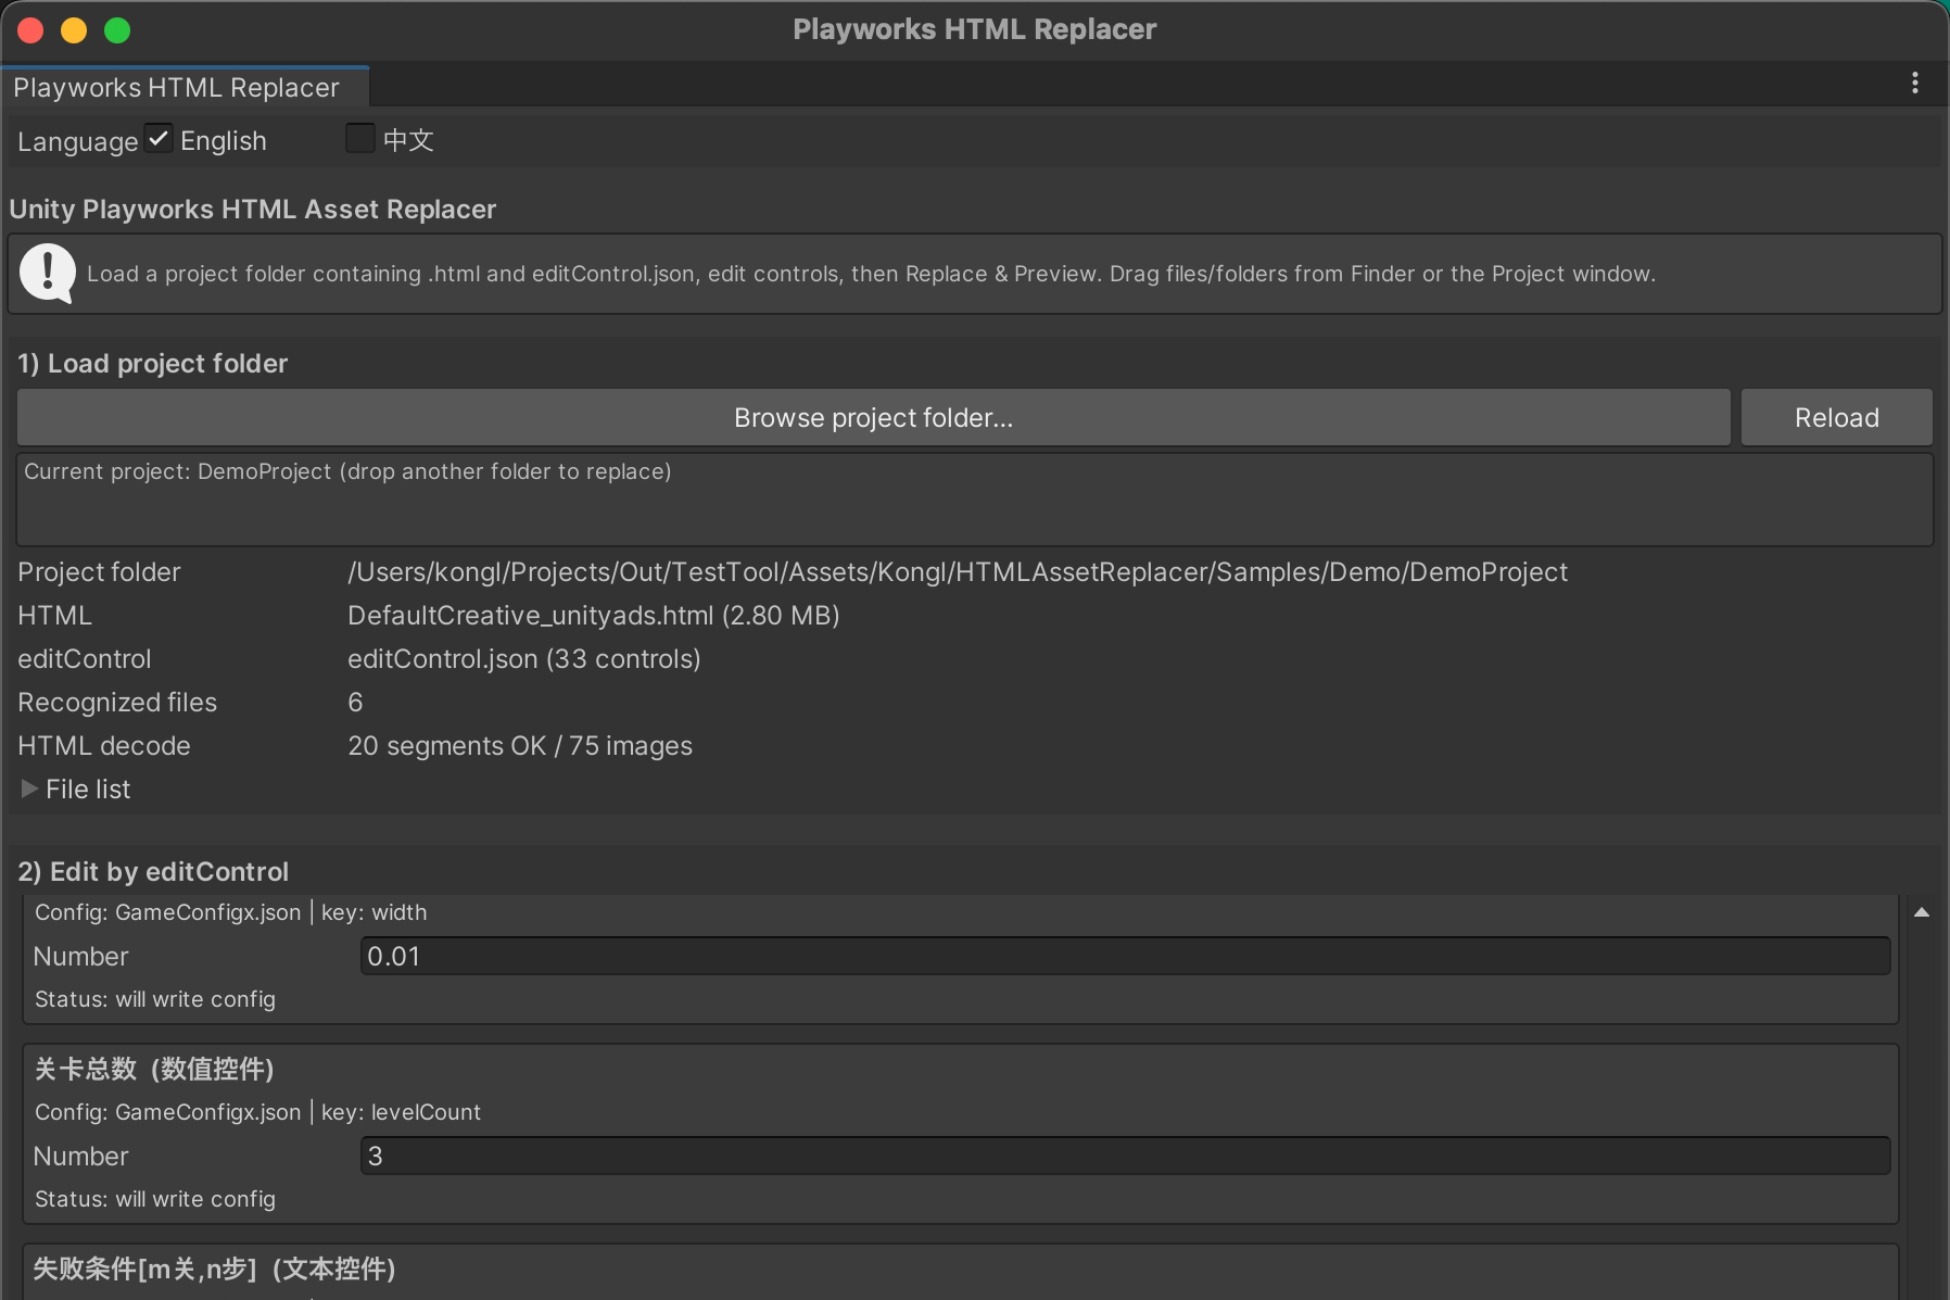Click editControl.json (33 controls) value

point(524,659)
